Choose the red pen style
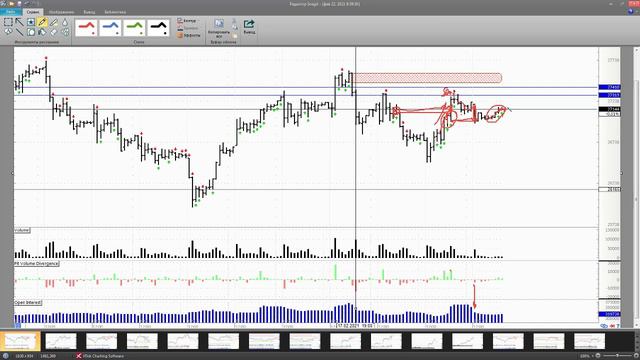 [87, 28]
